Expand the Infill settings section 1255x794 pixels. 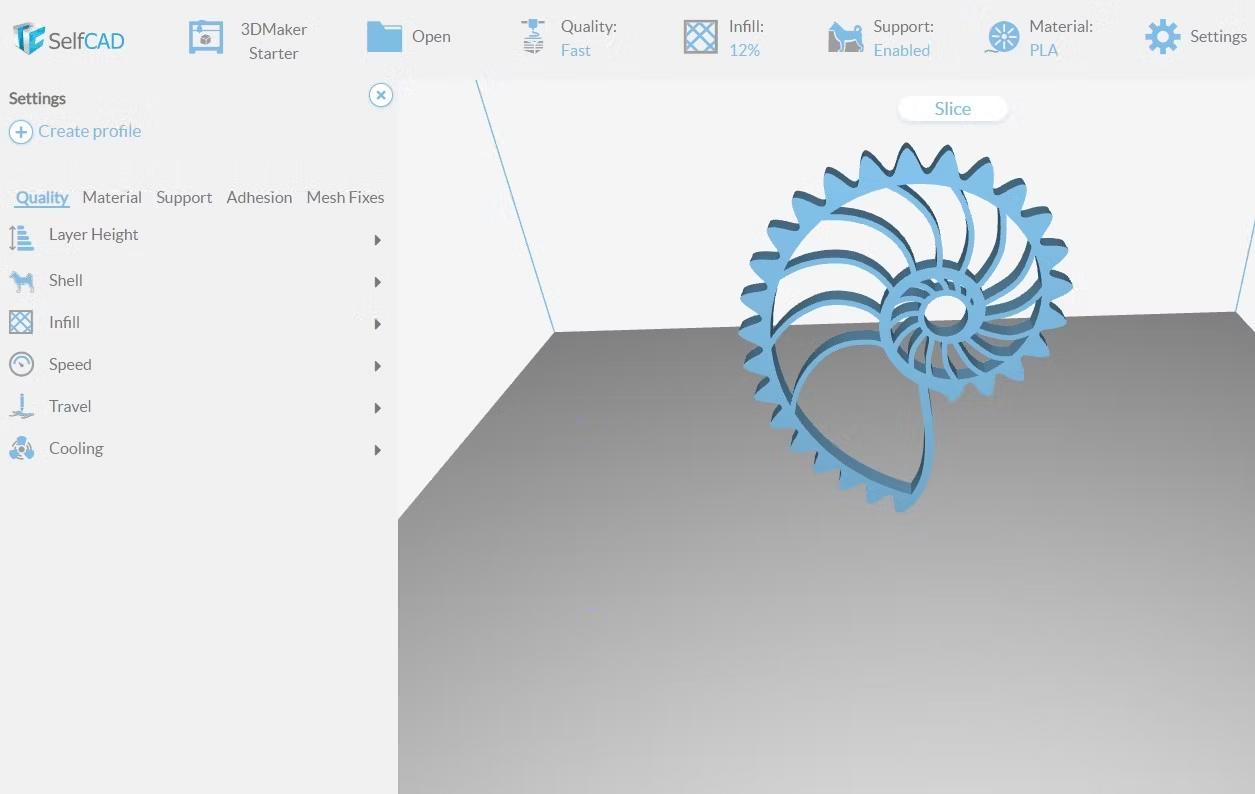378,324
